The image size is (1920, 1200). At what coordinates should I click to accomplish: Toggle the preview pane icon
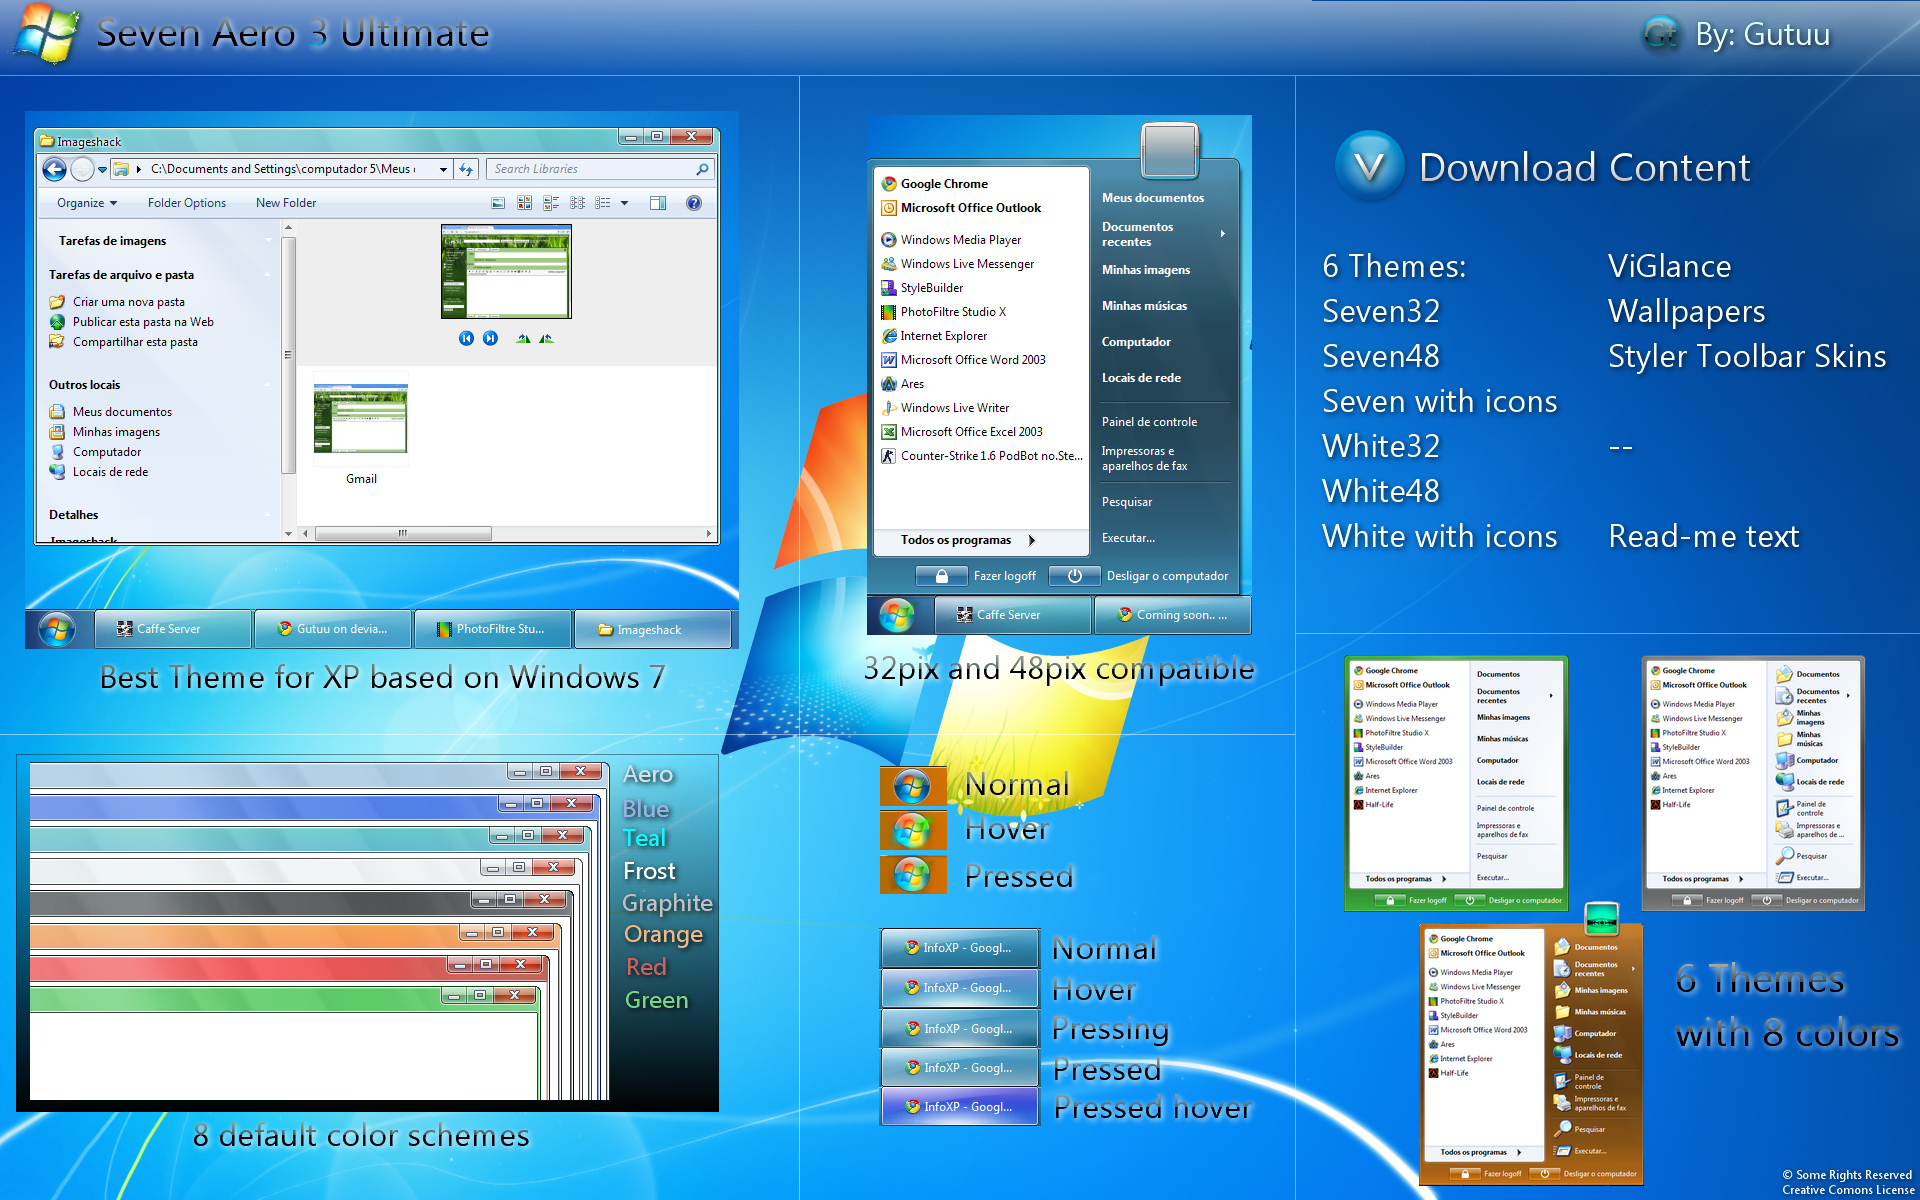[x=658, y=203]
